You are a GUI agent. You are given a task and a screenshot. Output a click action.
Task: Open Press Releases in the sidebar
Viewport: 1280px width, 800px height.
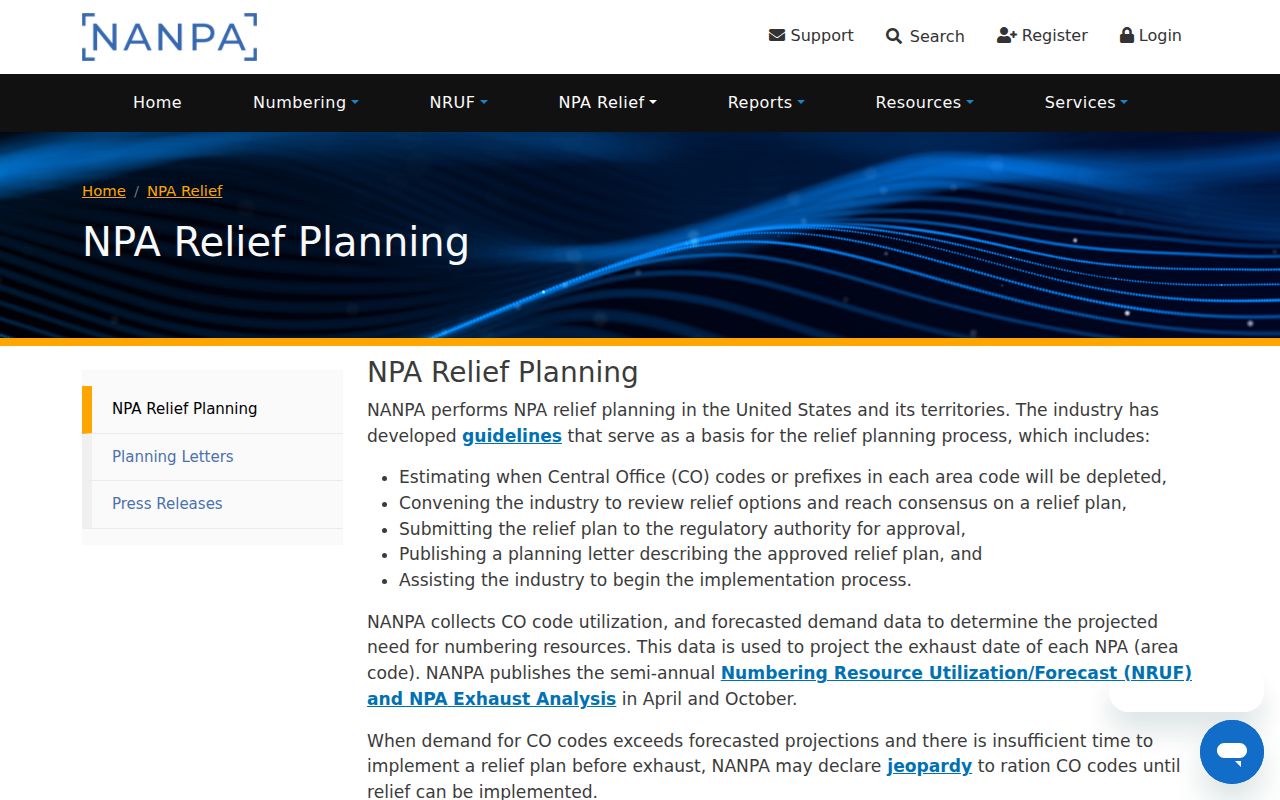pyautogui.click(x=212, y=504)
